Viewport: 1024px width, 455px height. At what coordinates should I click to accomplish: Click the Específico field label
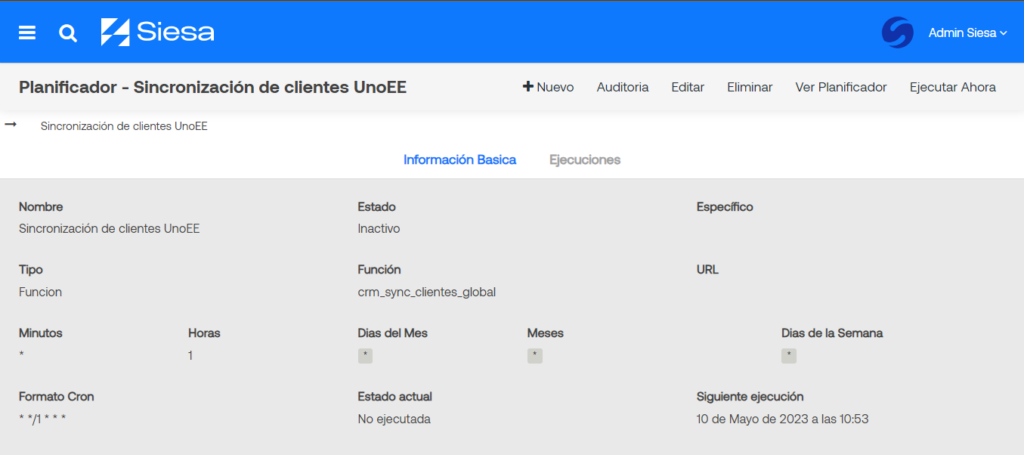(725, 208)
